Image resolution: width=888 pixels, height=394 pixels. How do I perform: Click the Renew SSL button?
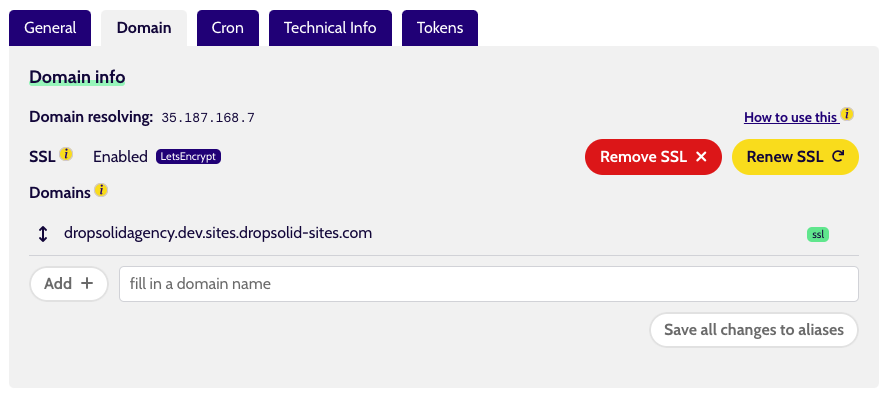click(796, 157)
